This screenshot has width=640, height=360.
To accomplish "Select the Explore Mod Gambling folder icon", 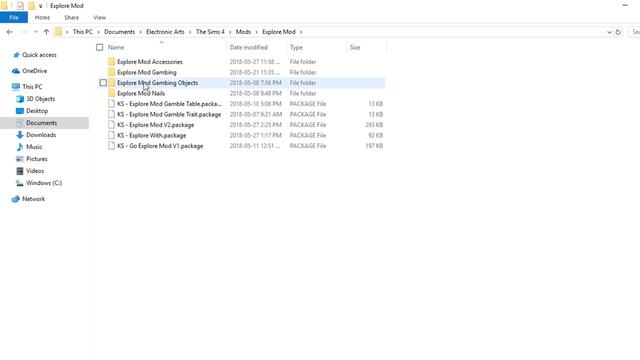I will point(111,72).
